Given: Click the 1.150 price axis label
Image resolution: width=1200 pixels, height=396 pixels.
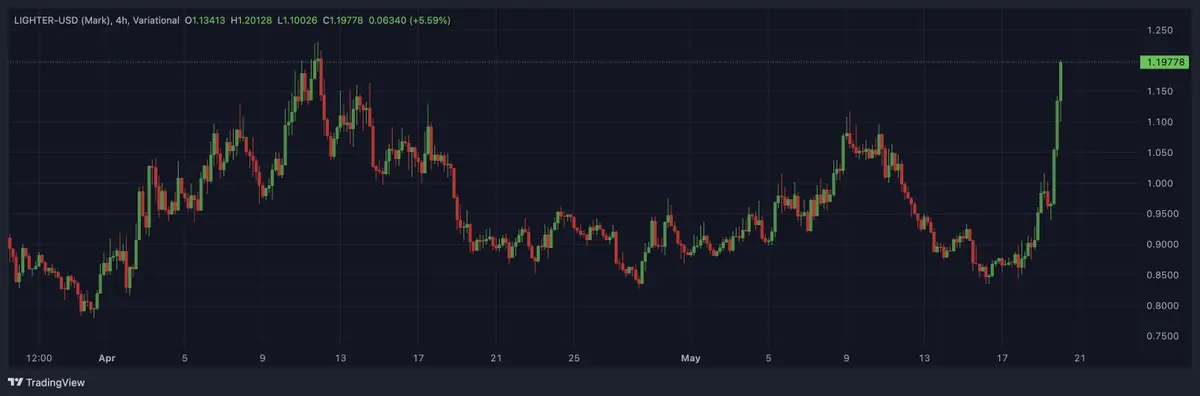Looking at the screenshot, I should (x=1160, y=92).
